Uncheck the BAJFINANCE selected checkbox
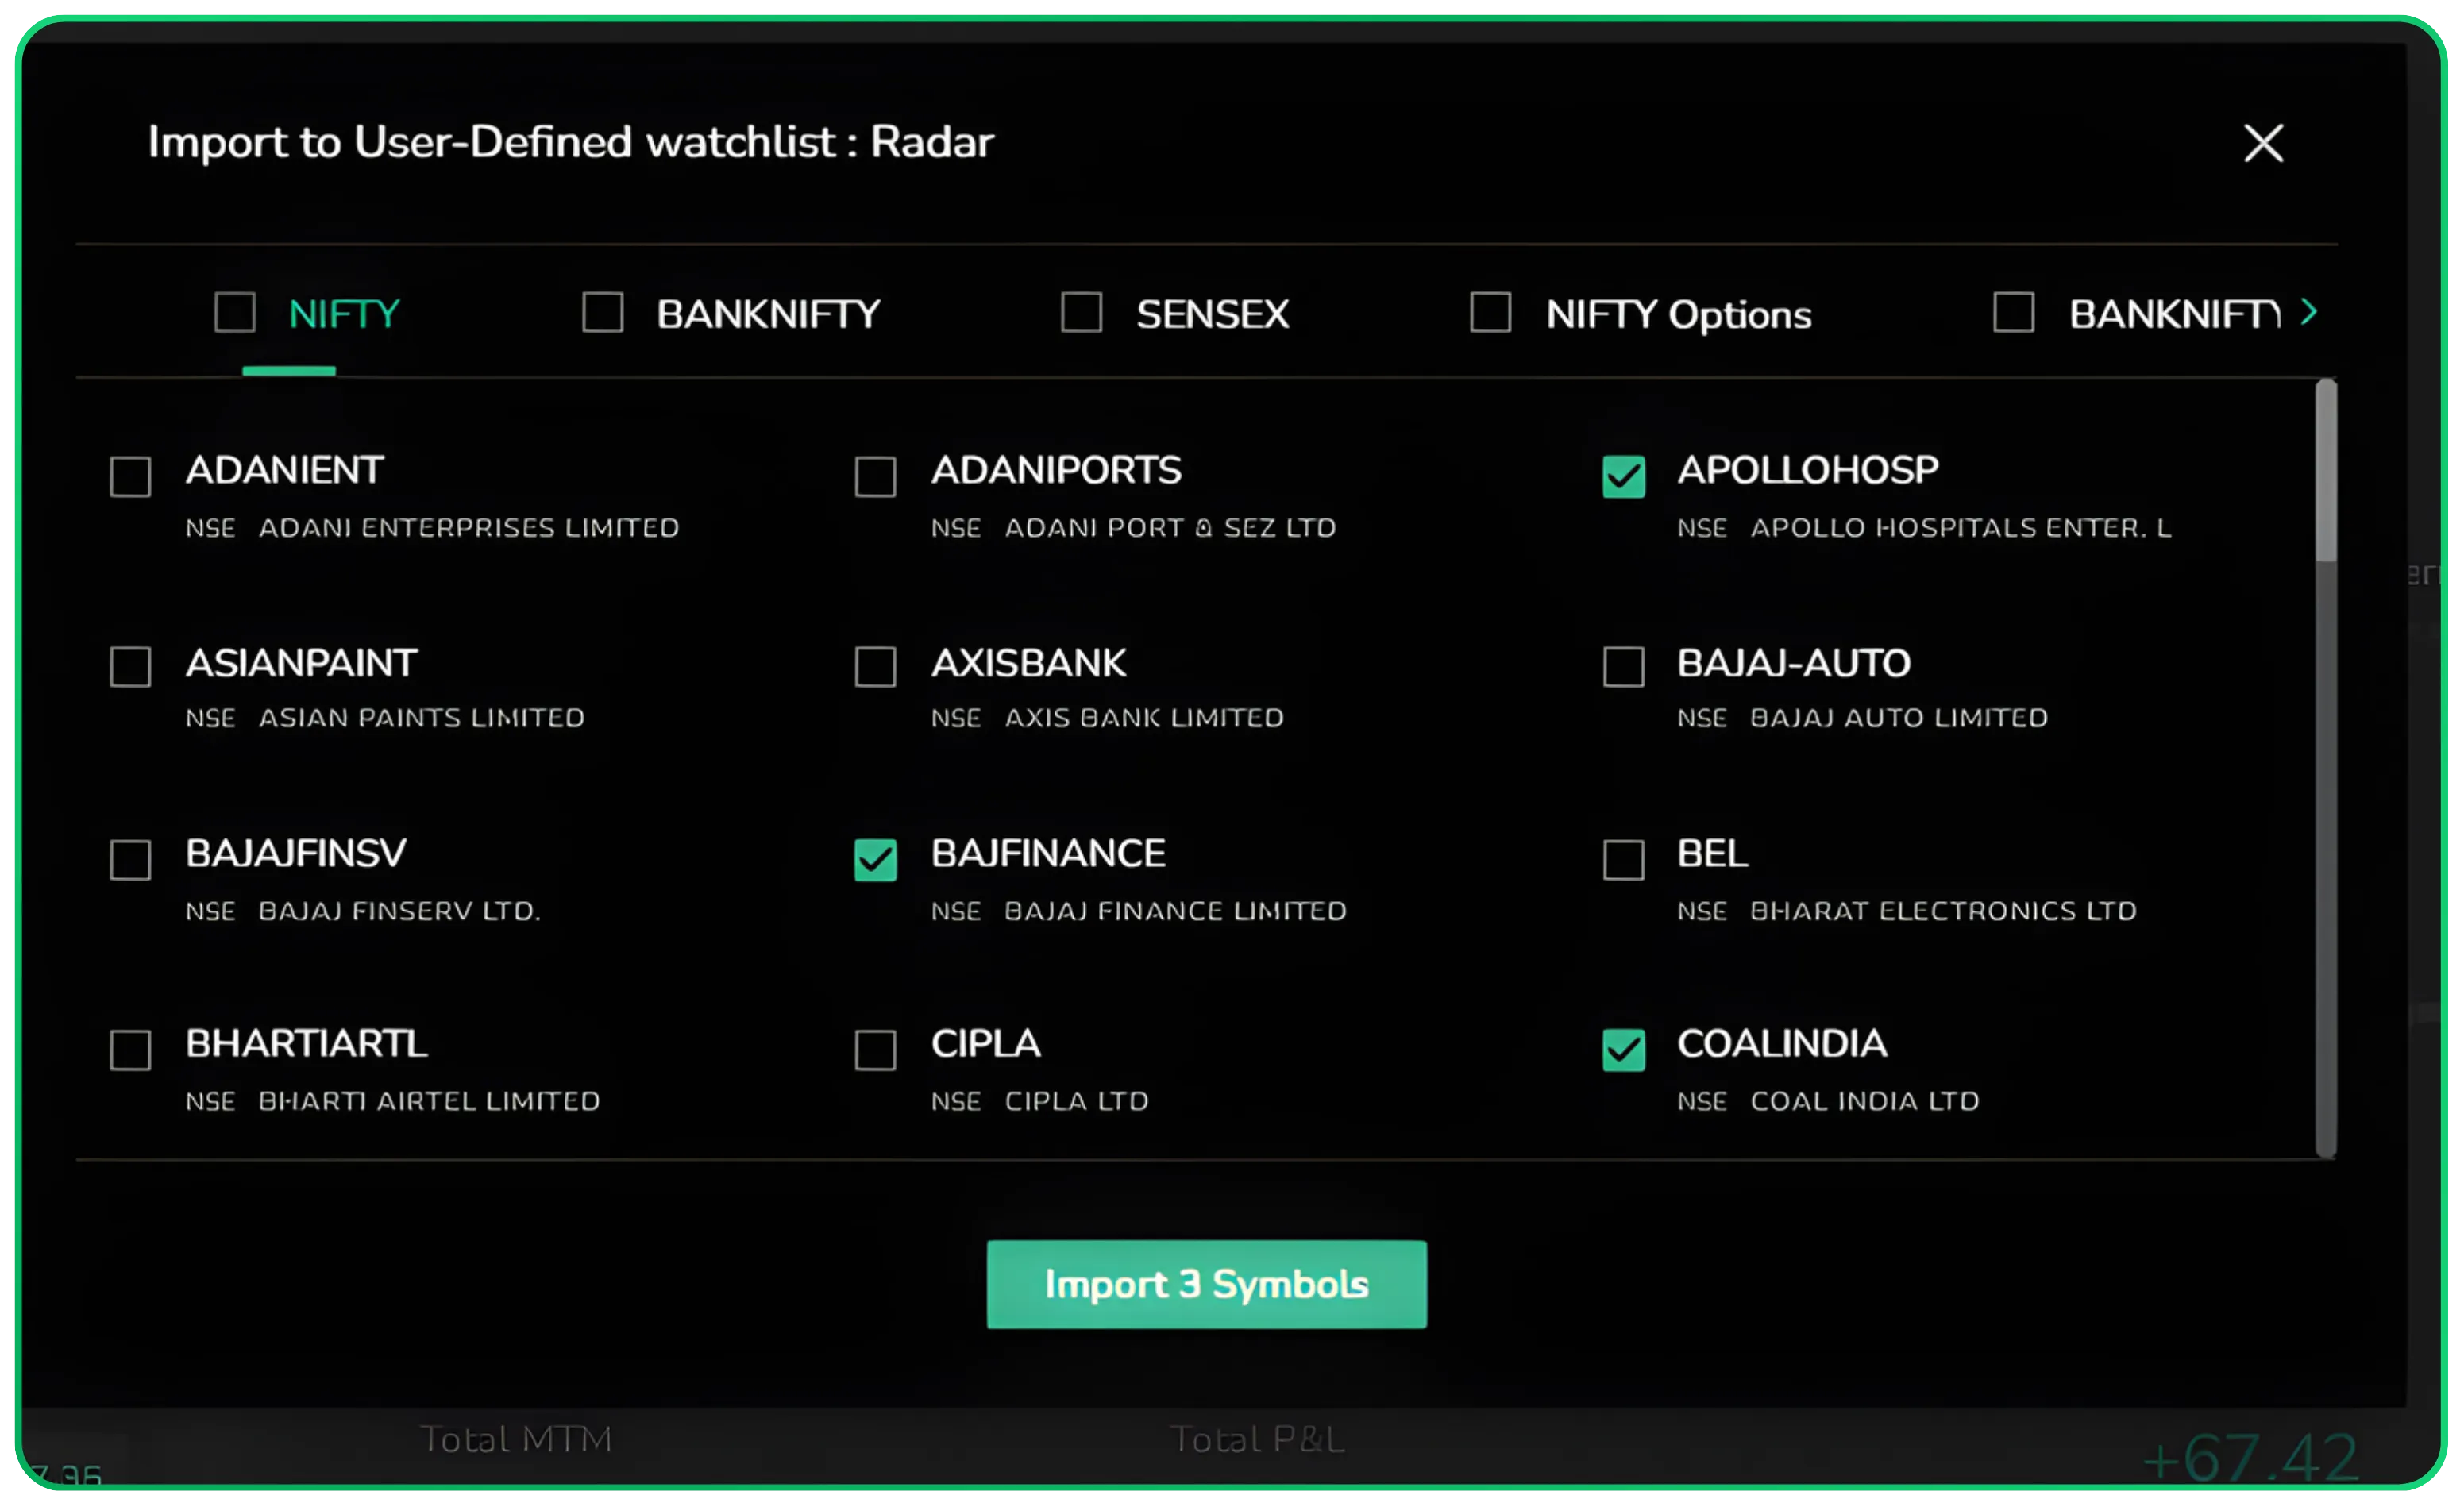 [876, 859]
